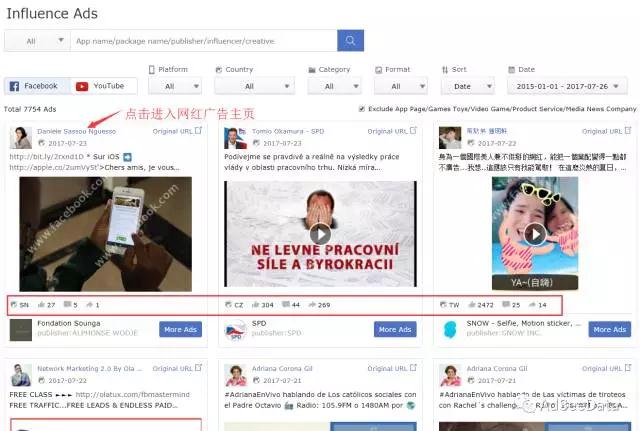This screenshot has width=640, height=431.
Task: Open the date range picker field
Action: tap(571, 87)
